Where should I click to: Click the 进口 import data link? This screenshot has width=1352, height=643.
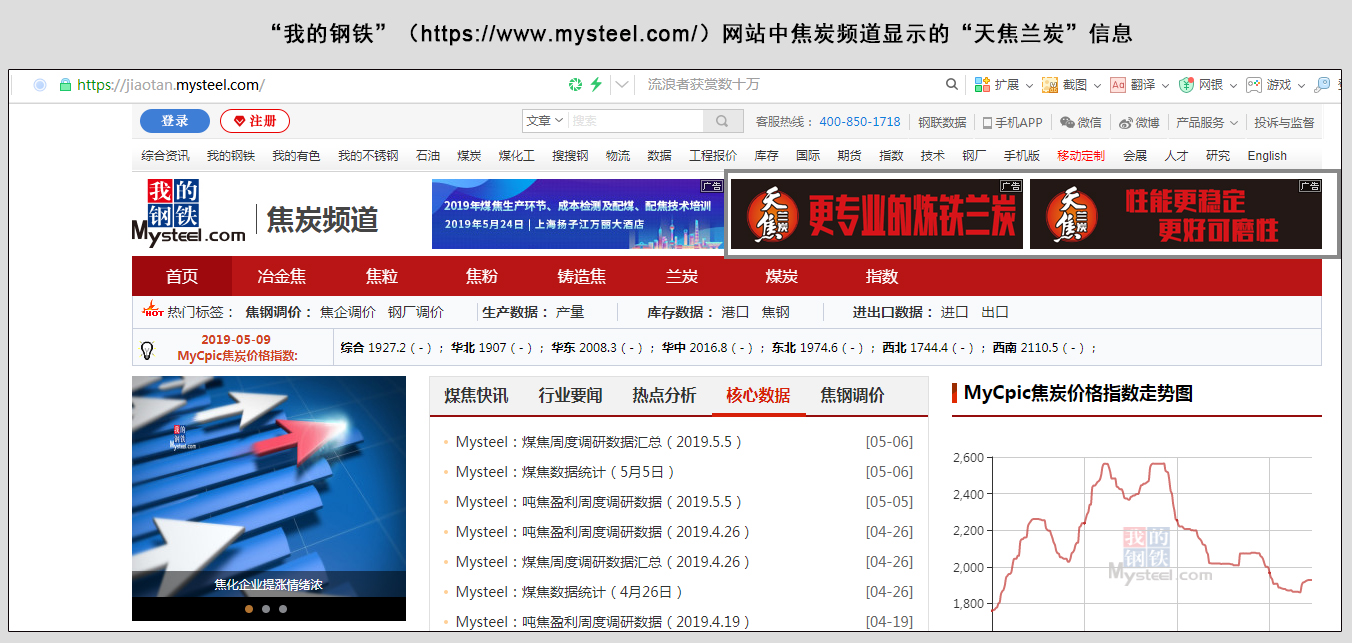coord(954,312)
